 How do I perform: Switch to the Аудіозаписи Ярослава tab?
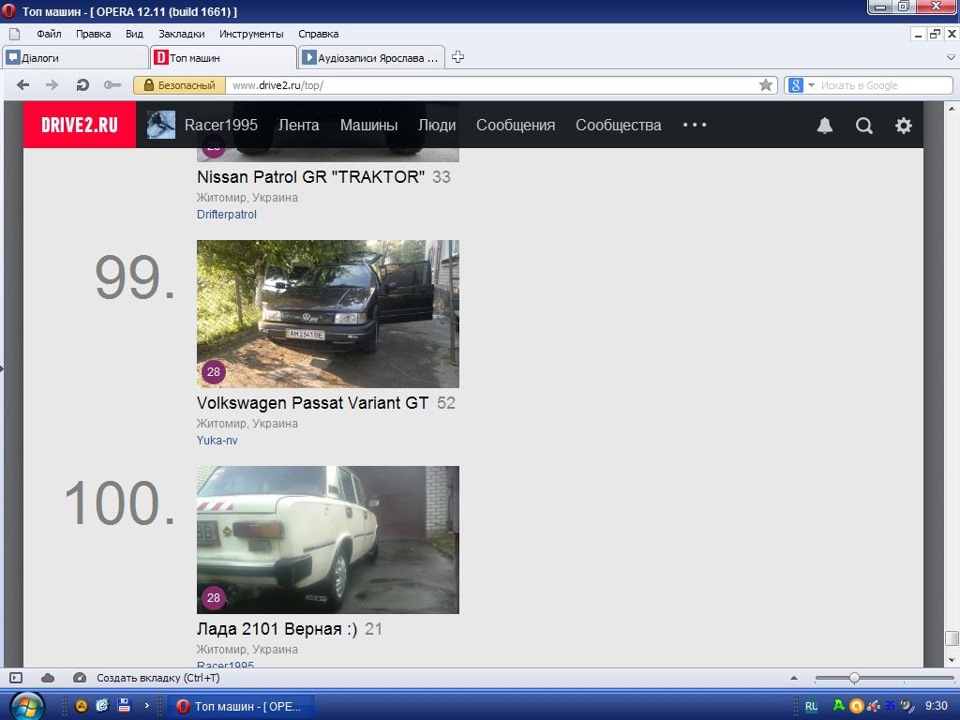[x=372, y=58]
